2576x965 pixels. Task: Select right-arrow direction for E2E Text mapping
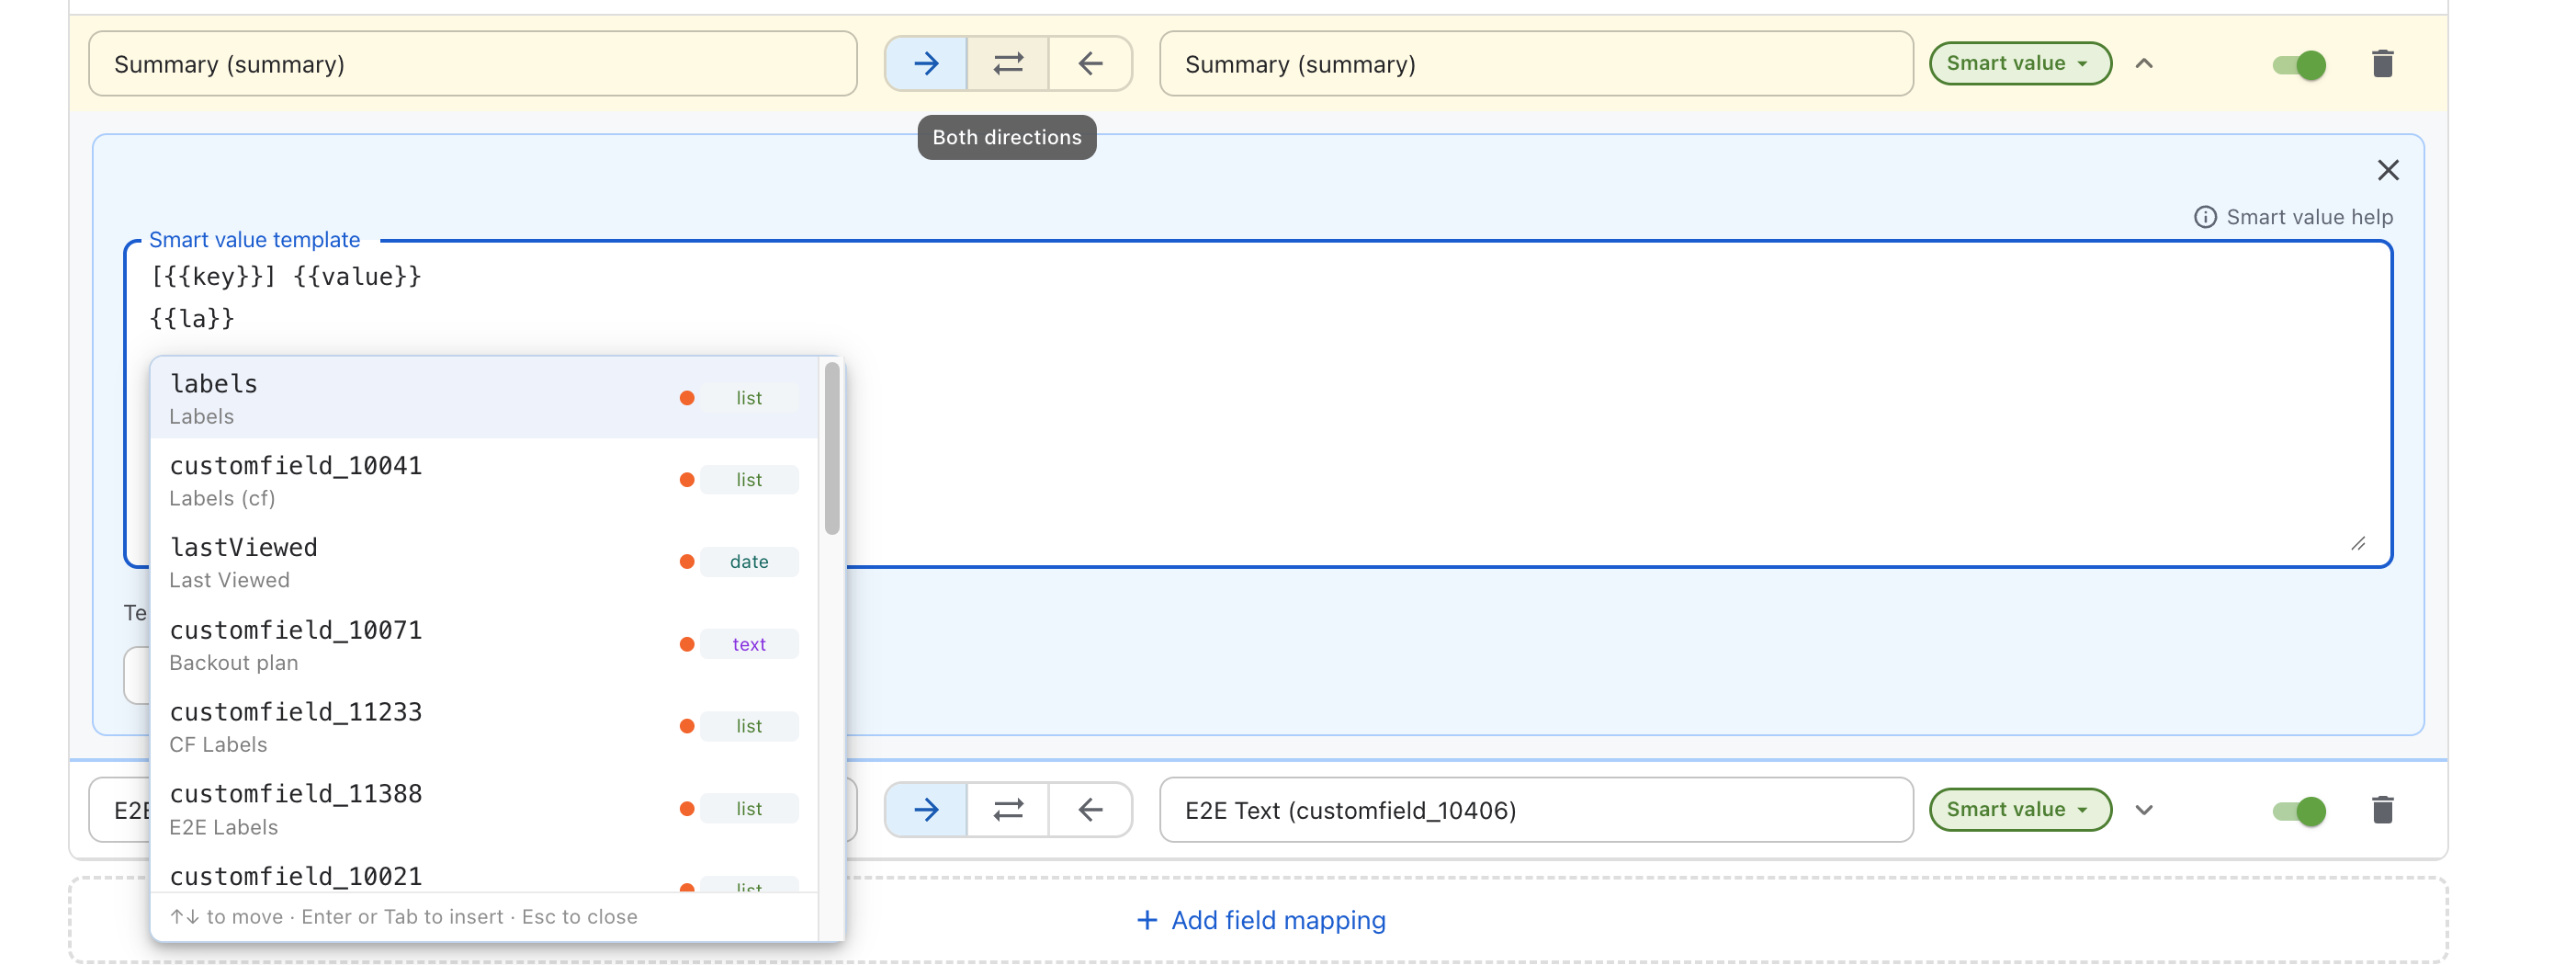click(x=926, y=809)
